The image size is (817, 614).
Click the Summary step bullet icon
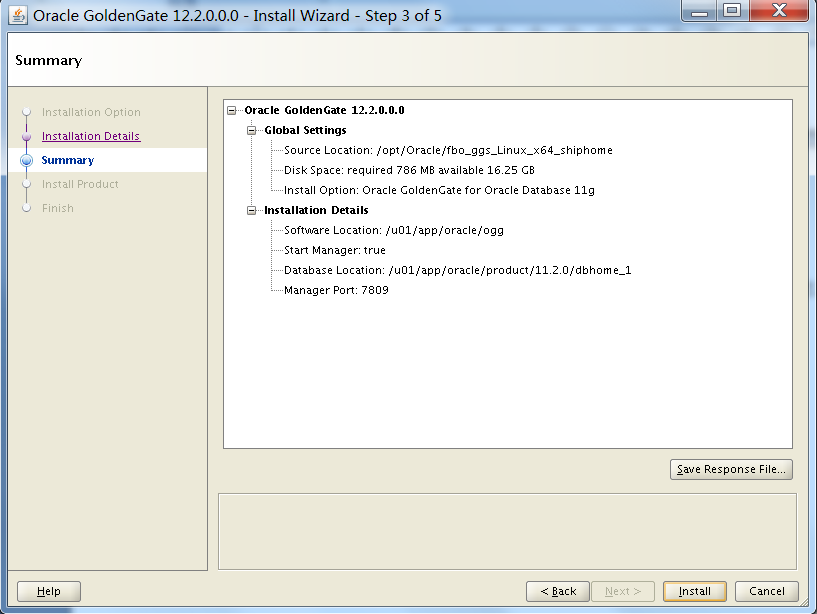[x=27, y=161]
